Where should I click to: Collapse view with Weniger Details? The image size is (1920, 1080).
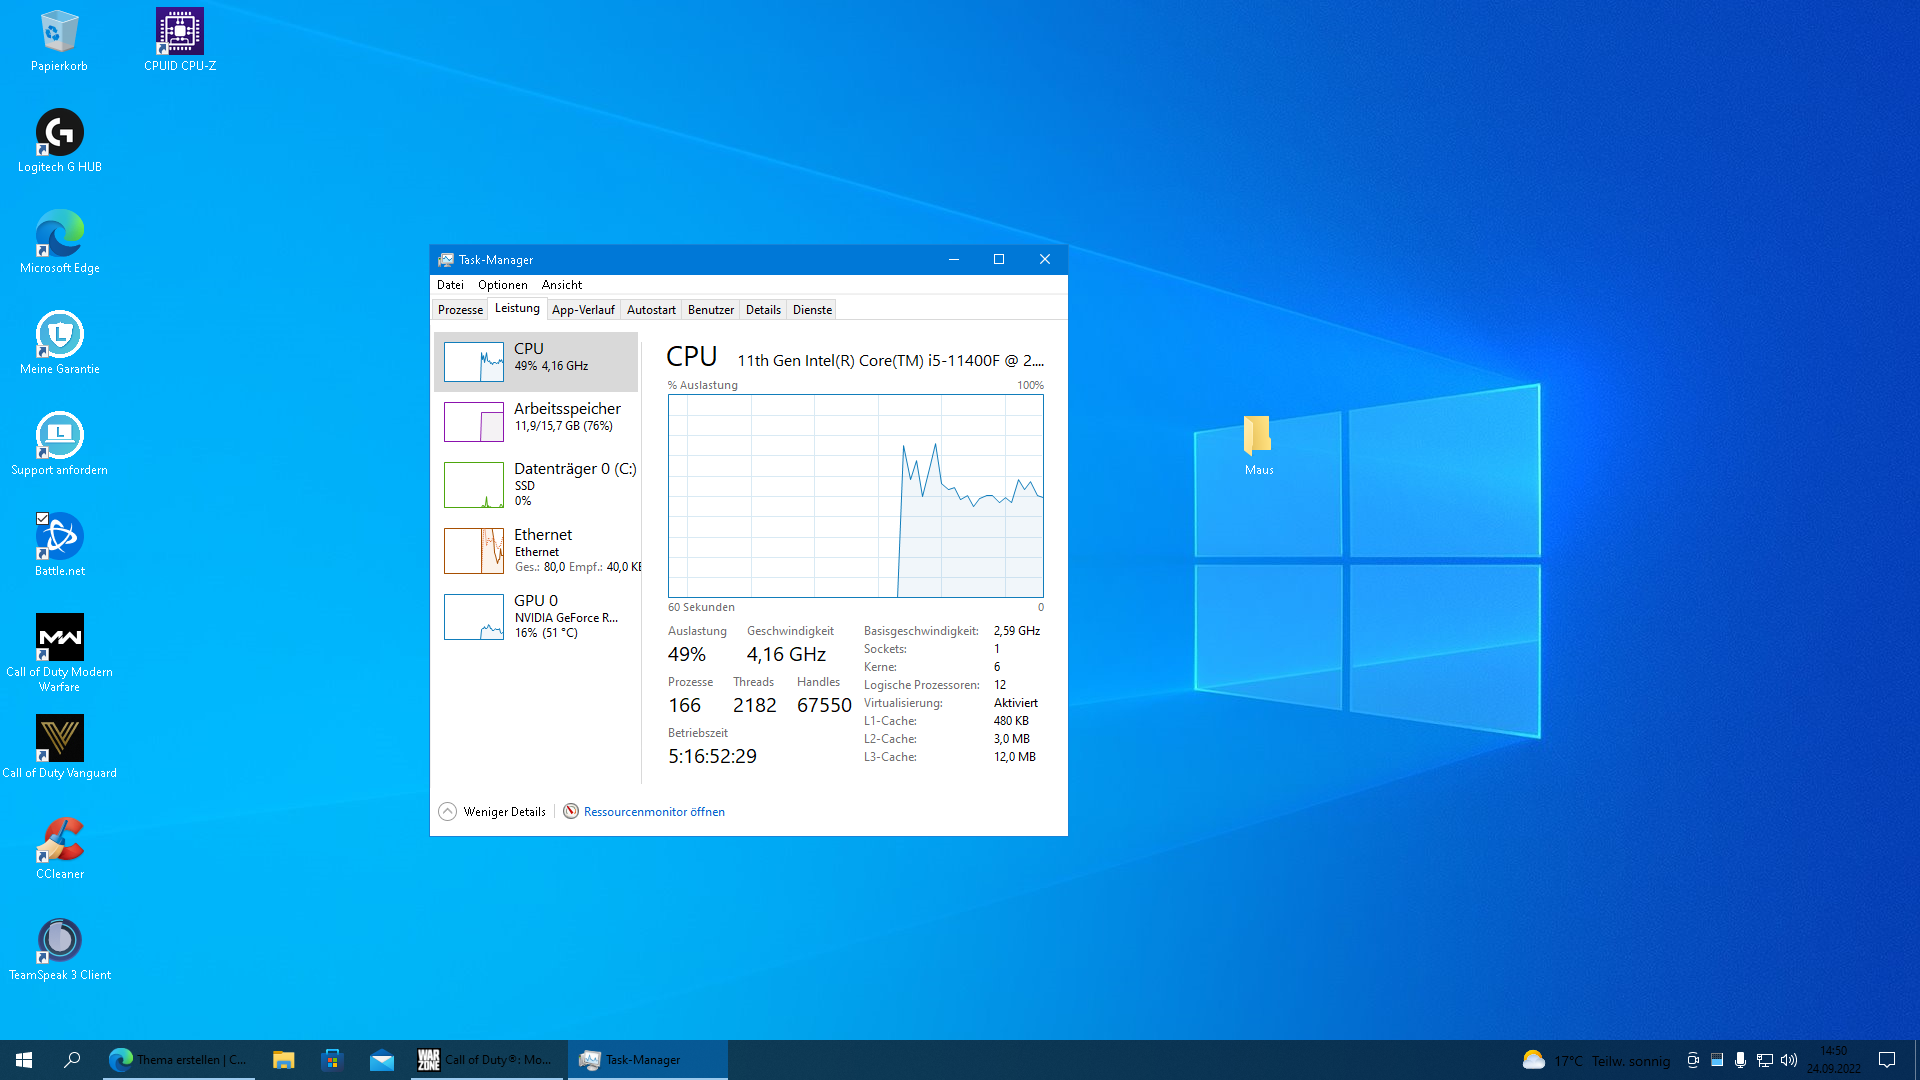click(x=493, y=812)
